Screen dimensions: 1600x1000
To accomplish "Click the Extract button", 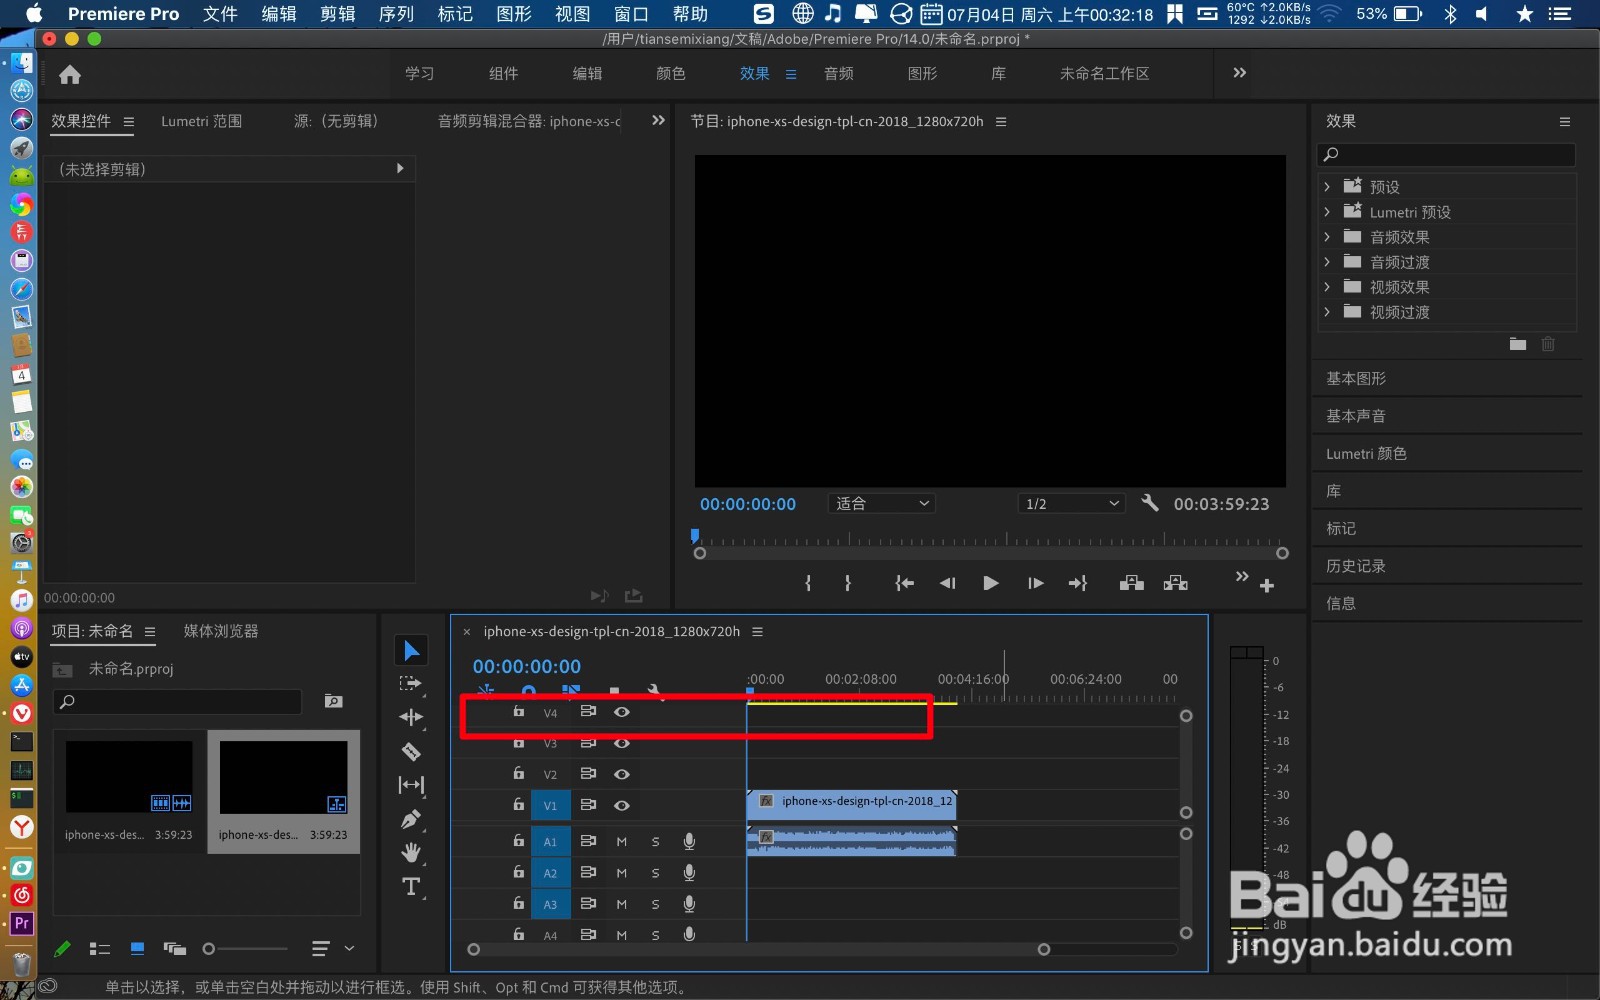I will (1176, 583).
